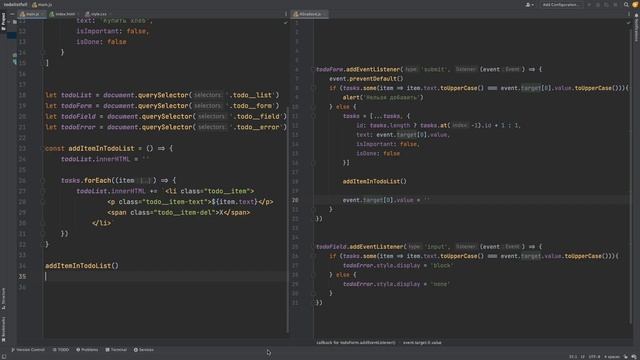Open TODO tool window

pos(61,350)
